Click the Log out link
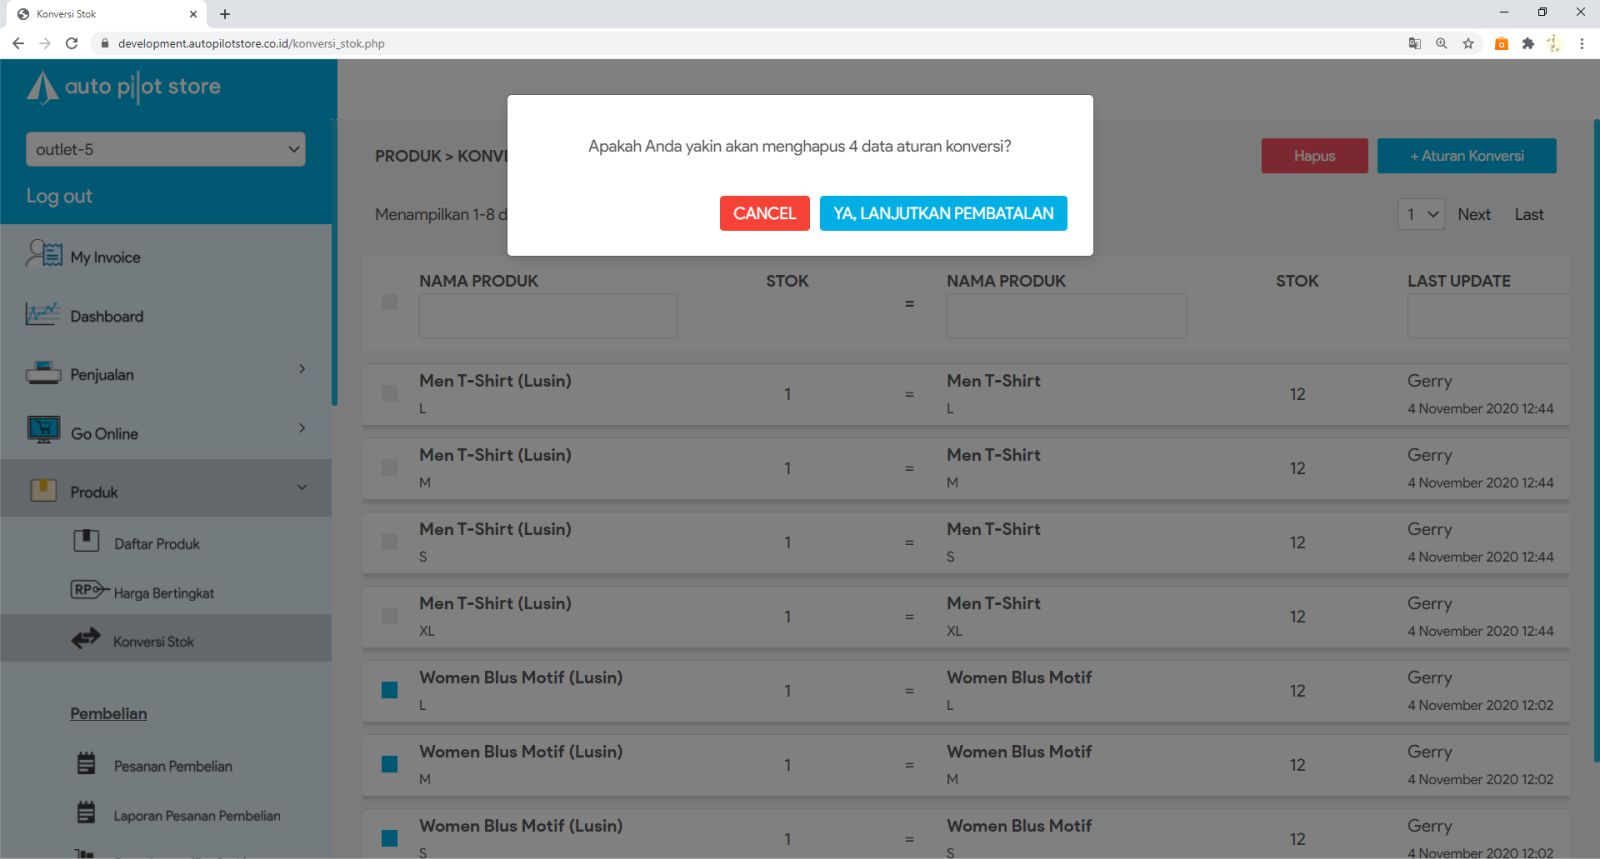Image resolution: width=1600 pixels, height=859 pixels. coord(59,196)
